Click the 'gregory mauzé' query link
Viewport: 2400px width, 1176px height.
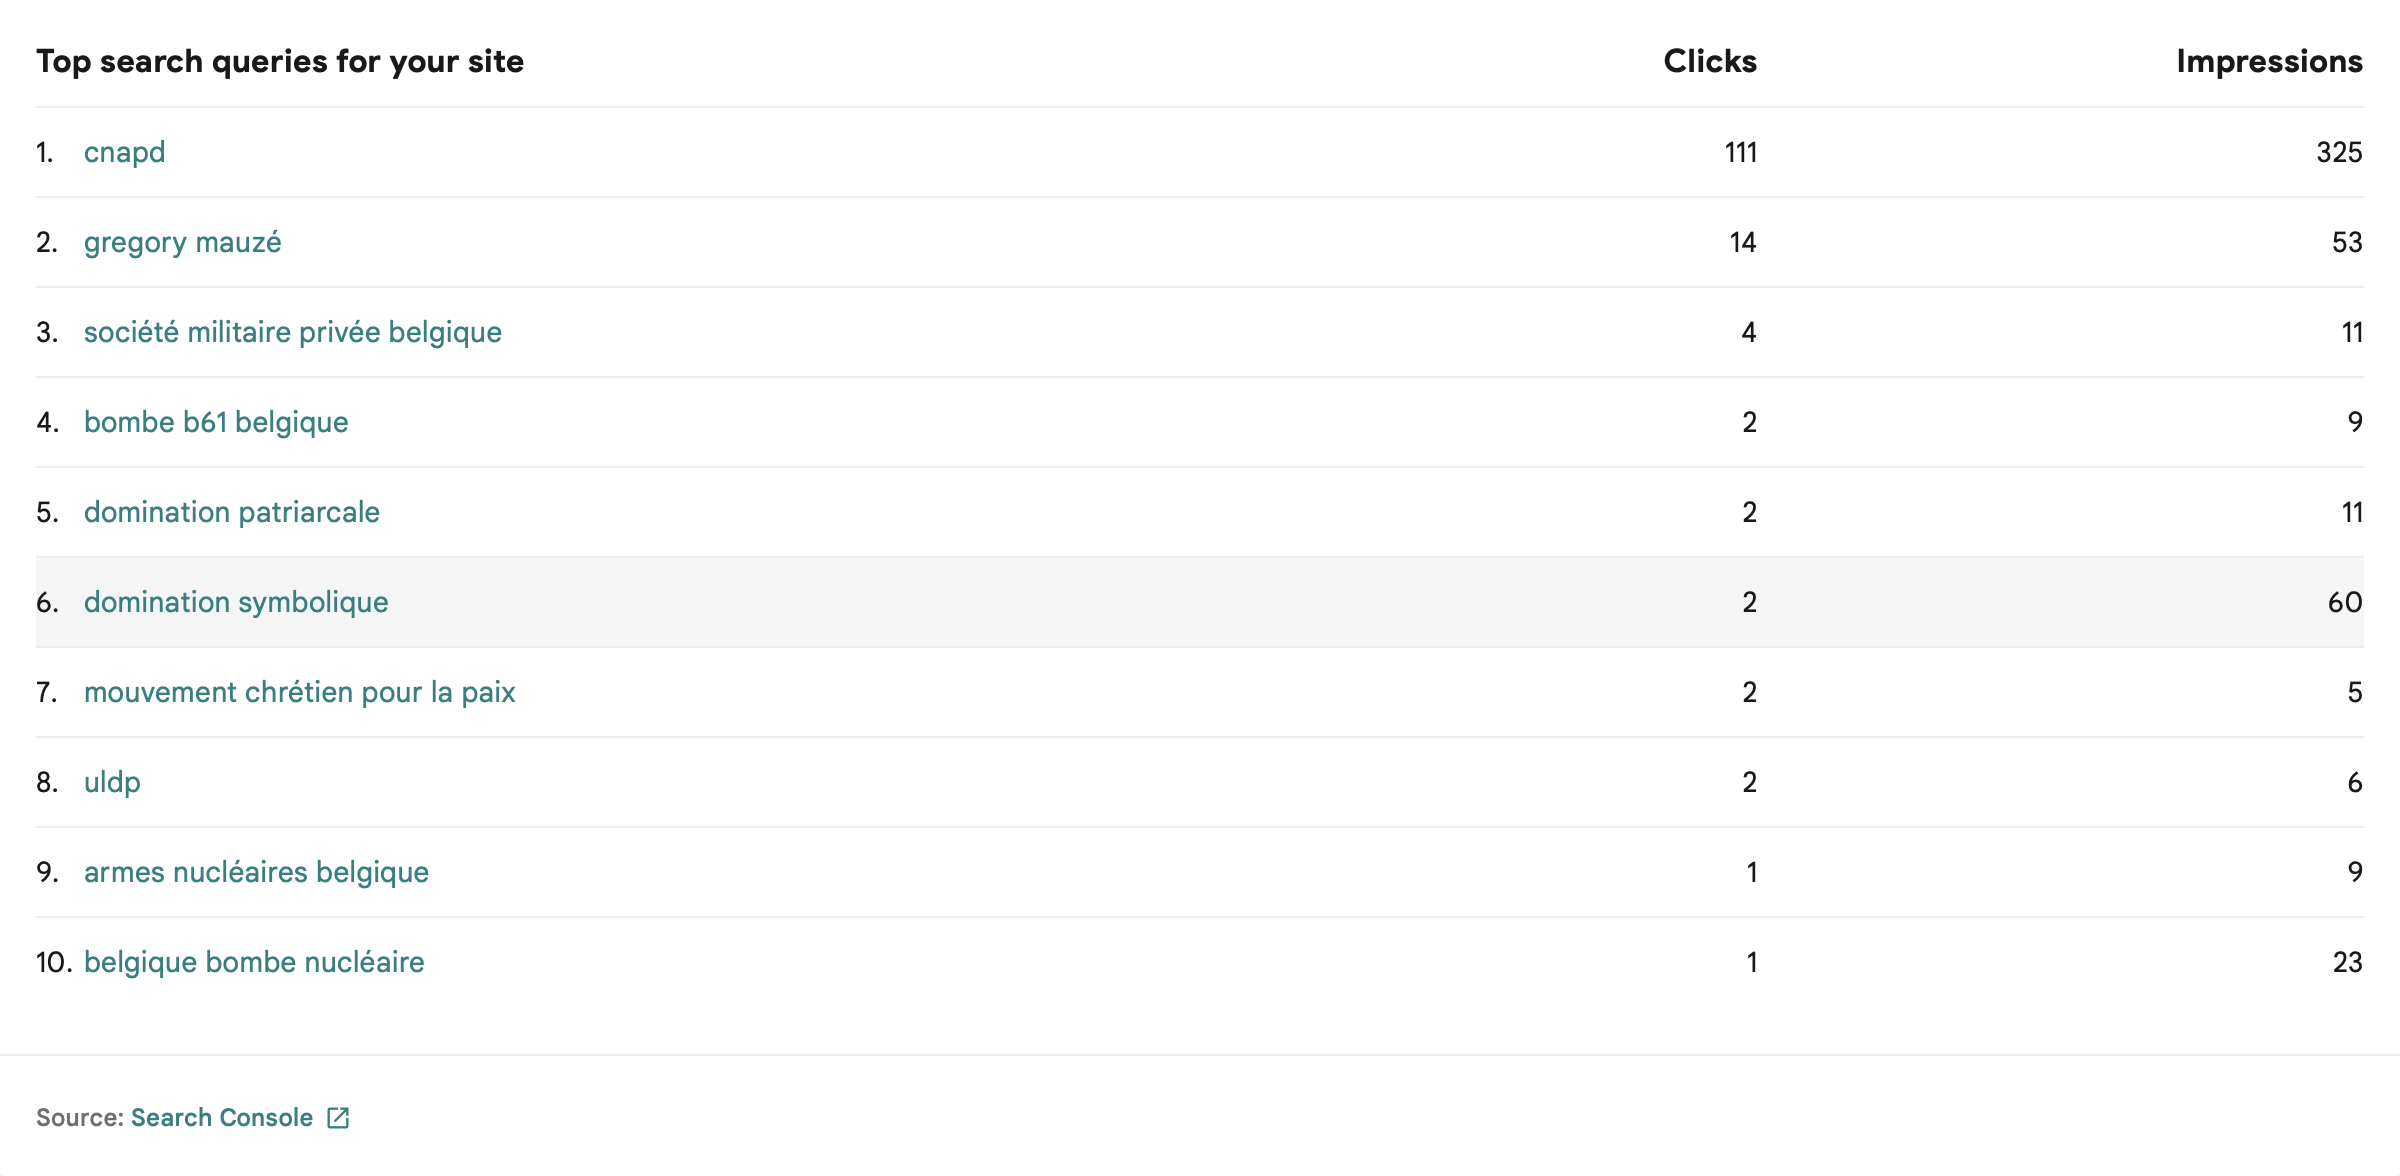pos(182,242)
